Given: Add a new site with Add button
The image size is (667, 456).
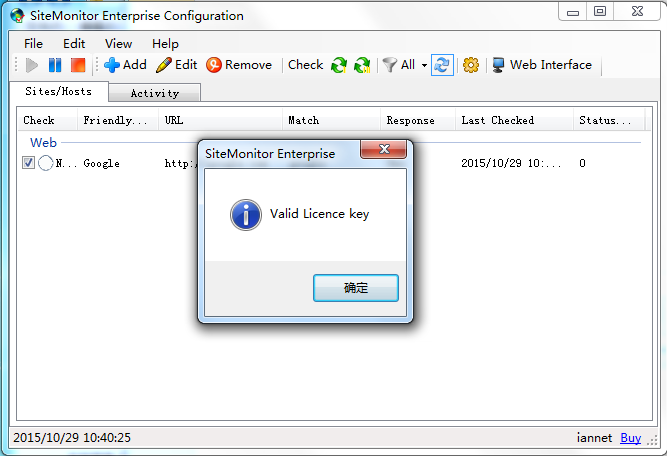Looking at the screenshot, I should tap(125, 65).
